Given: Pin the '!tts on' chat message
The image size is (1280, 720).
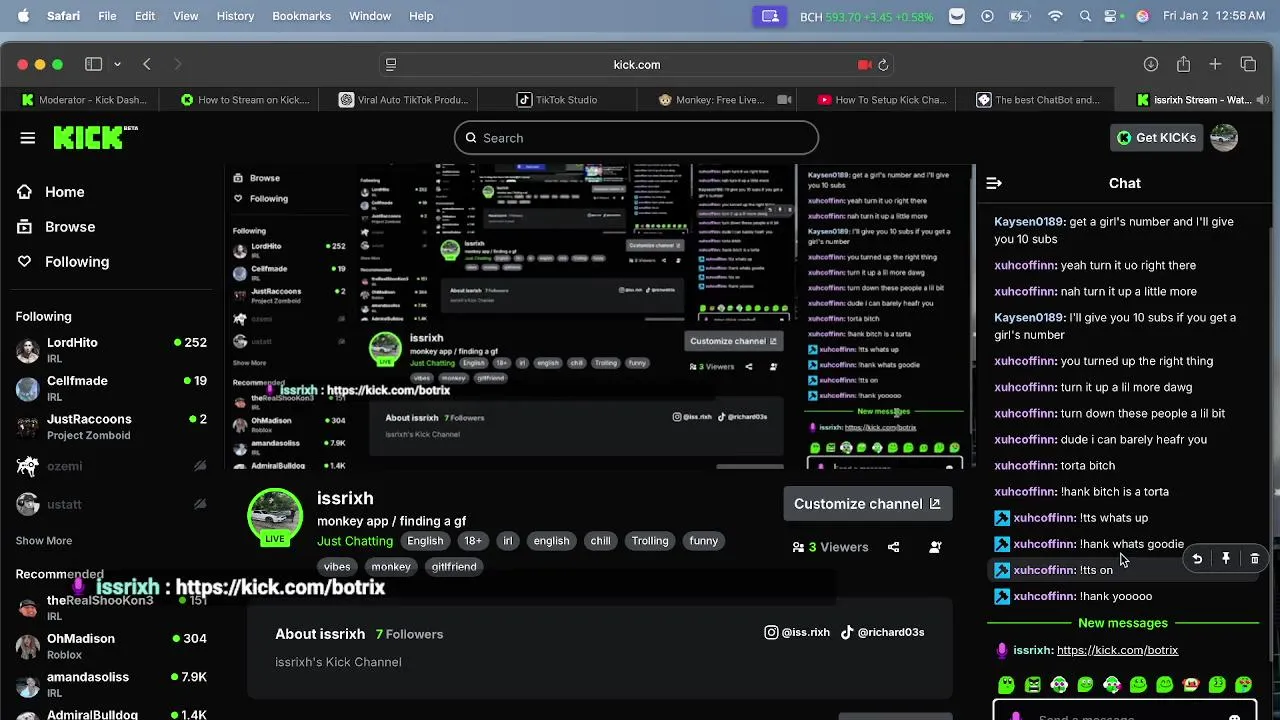Looking at the screenshot, I should coord(1226,559).
